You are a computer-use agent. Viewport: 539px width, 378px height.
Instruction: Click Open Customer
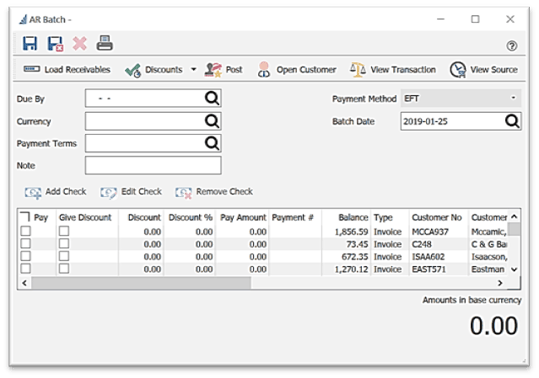[x=297, y=70]
